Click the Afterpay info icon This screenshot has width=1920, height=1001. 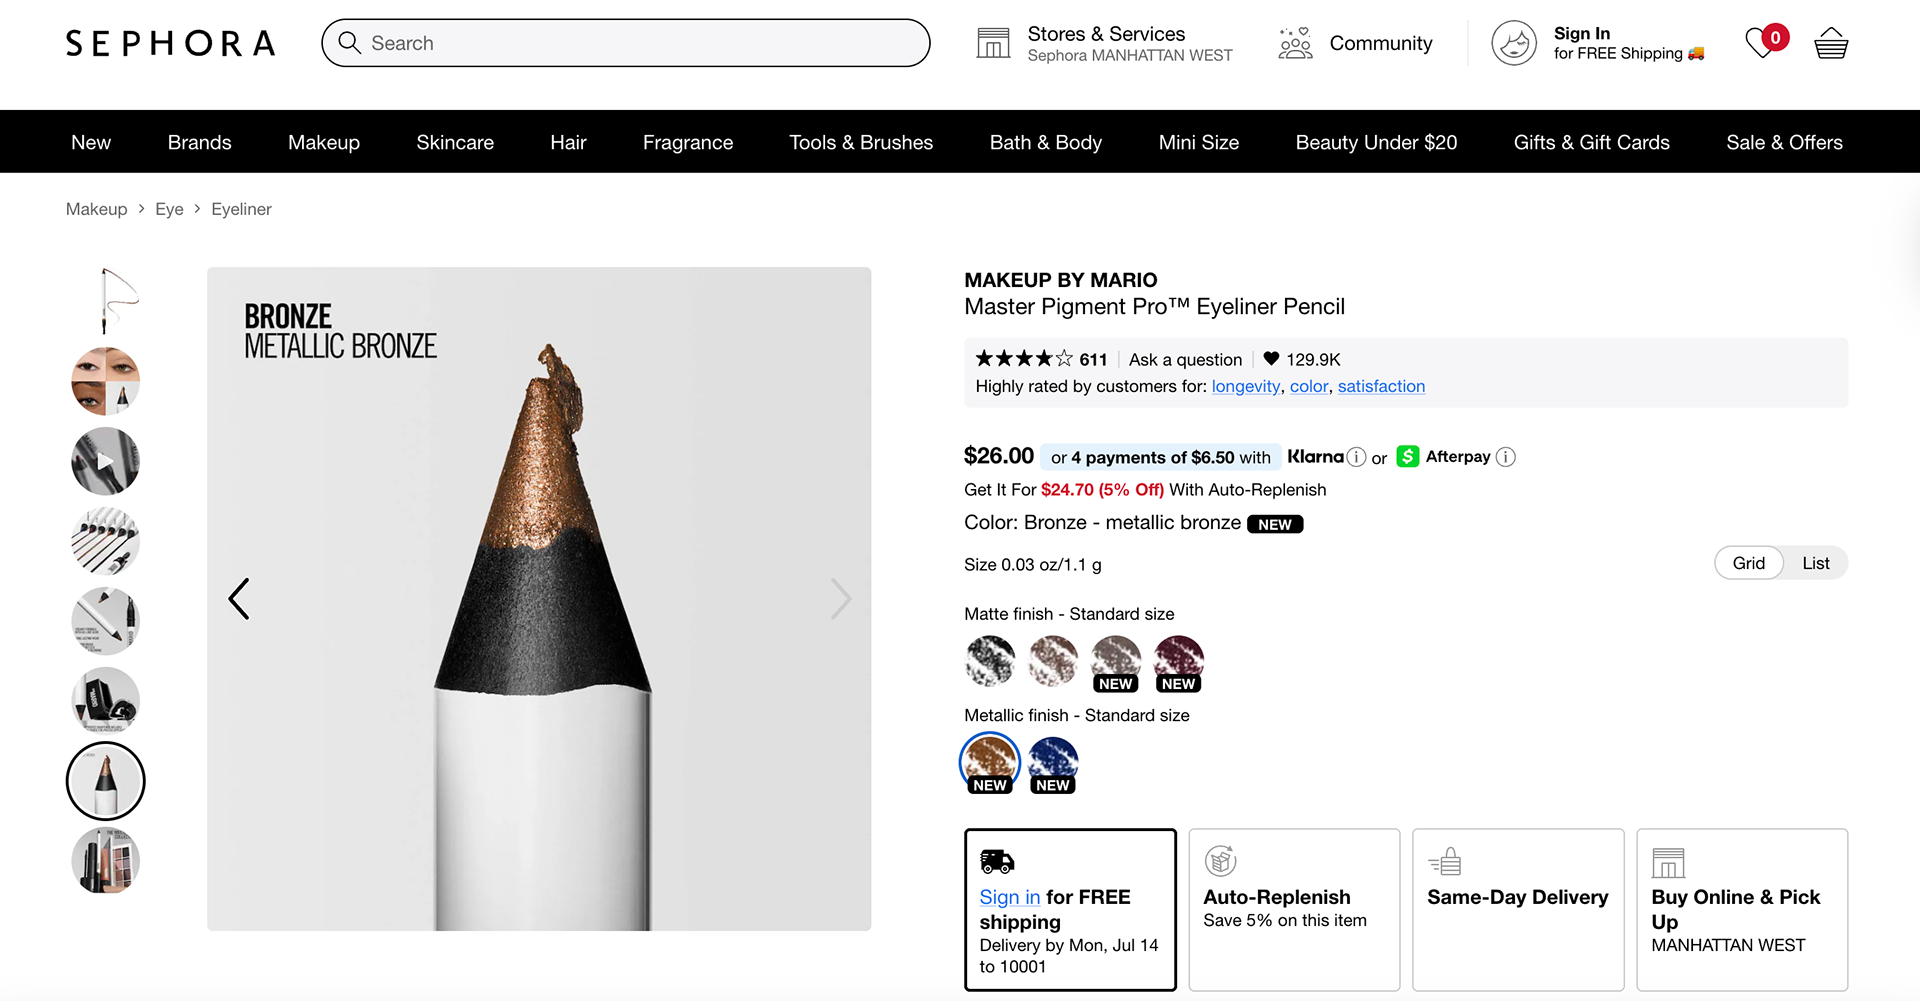1506,457
